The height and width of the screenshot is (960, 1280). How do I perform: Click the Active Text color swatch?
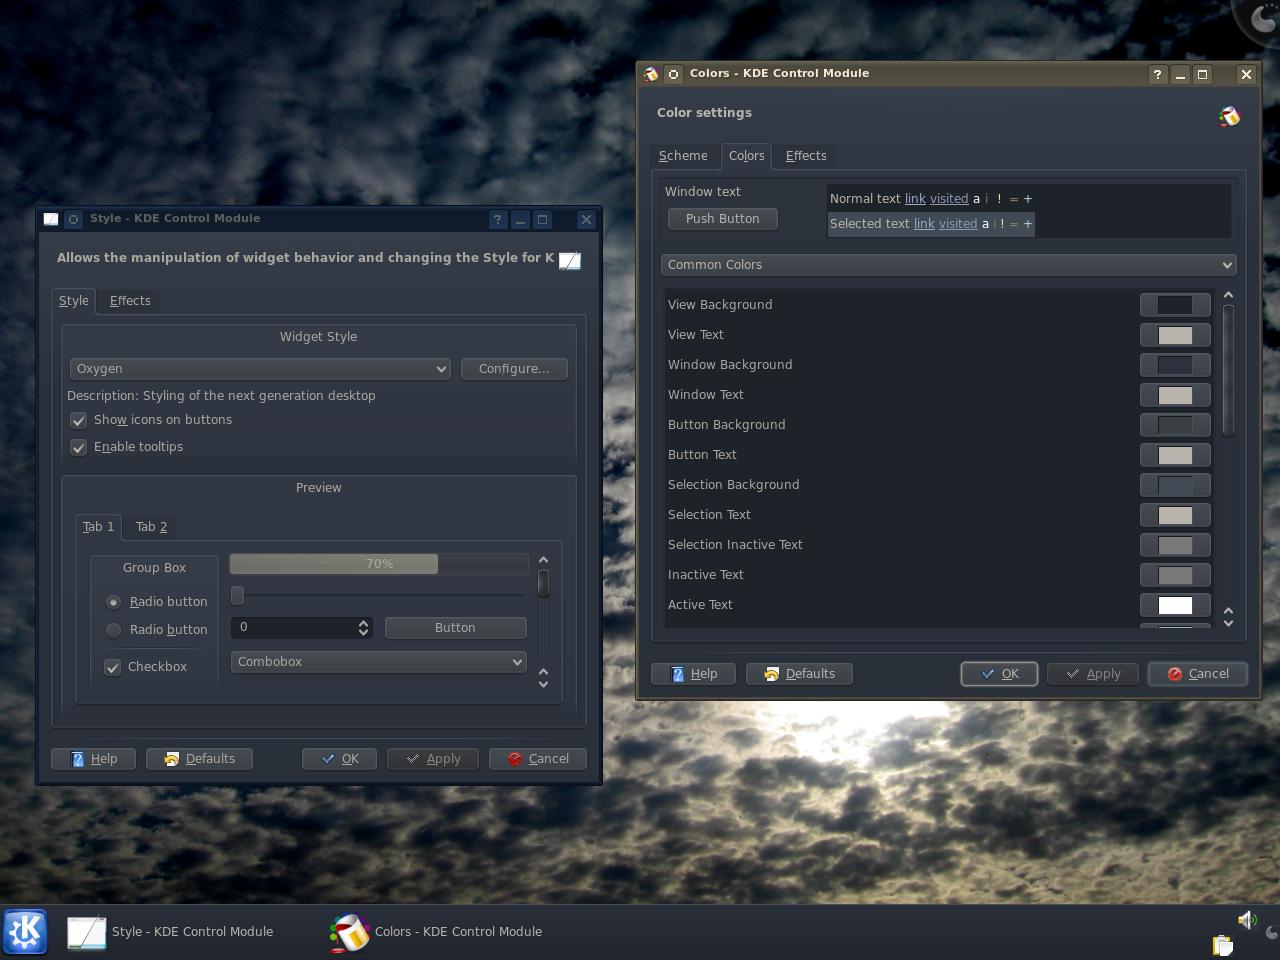click(x=1175, y=605)
